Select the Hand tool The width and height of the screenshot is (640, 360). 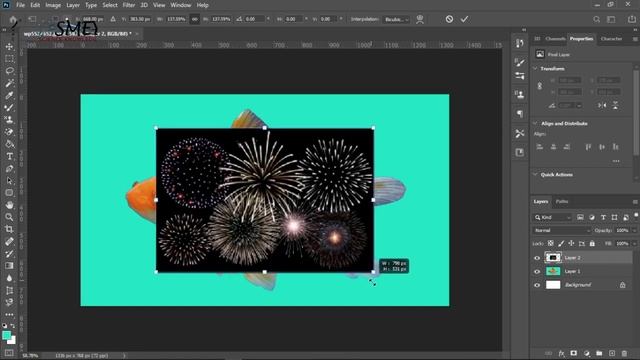pos(9,205)
